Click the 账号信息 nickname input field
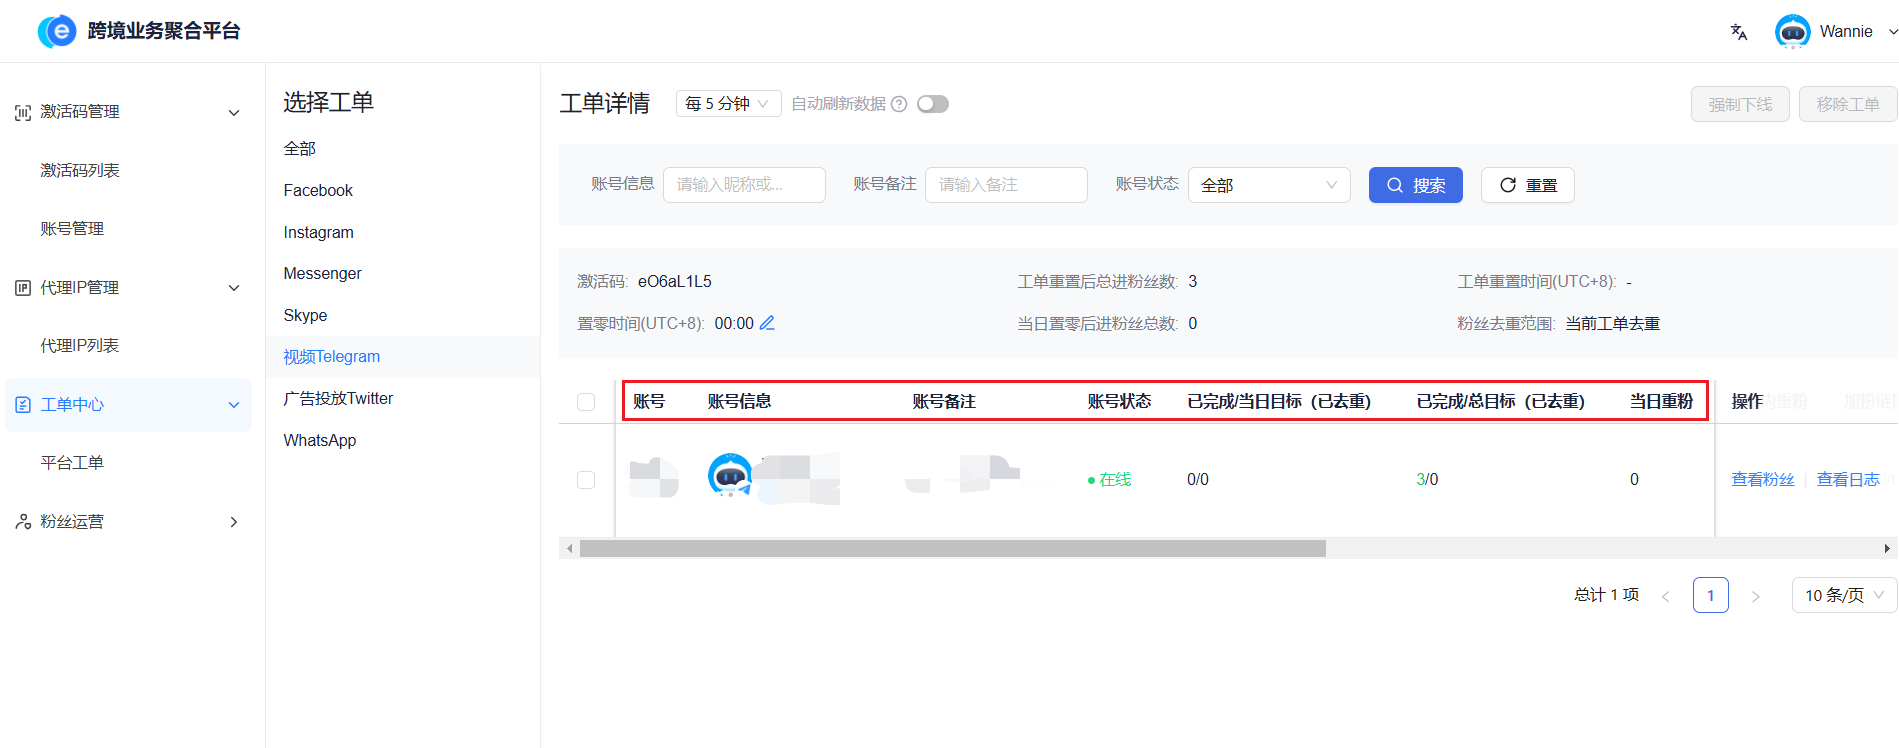1899x748 pixels. pos(744,185)
